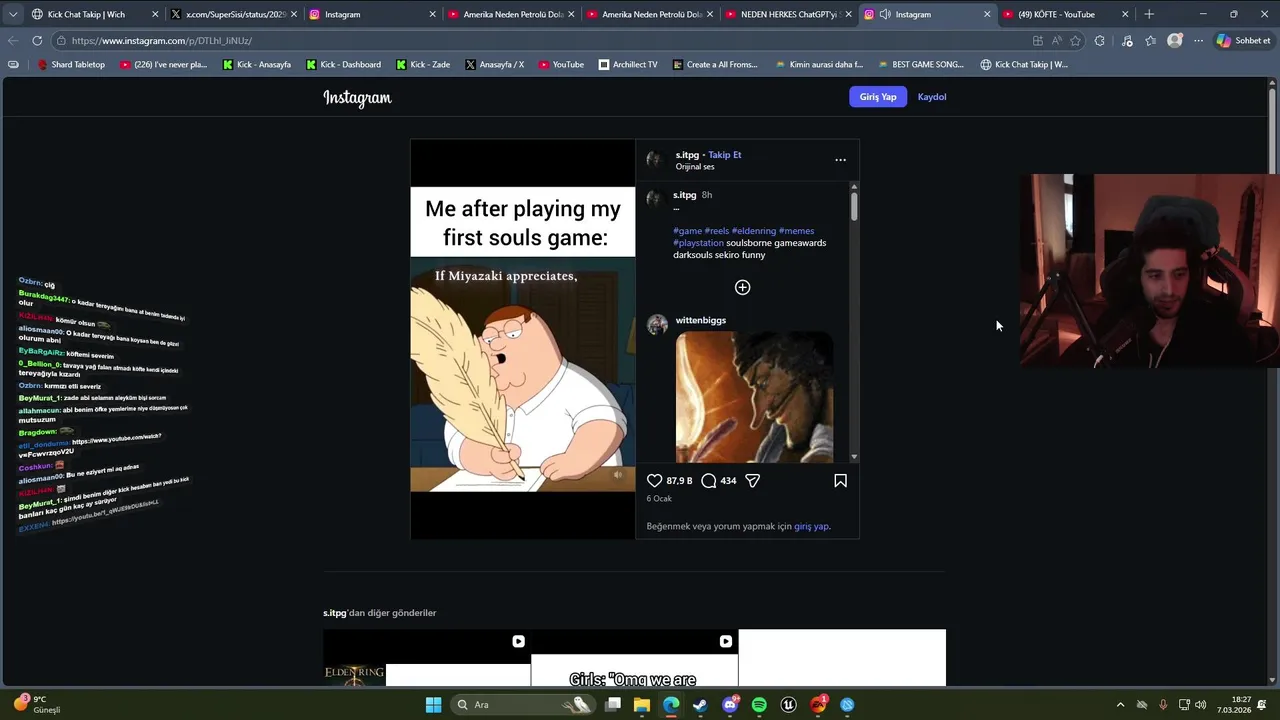Open the BEST GAME SONG bookmark
This screenshot has width=1280, height=720.
coord(920,64)
